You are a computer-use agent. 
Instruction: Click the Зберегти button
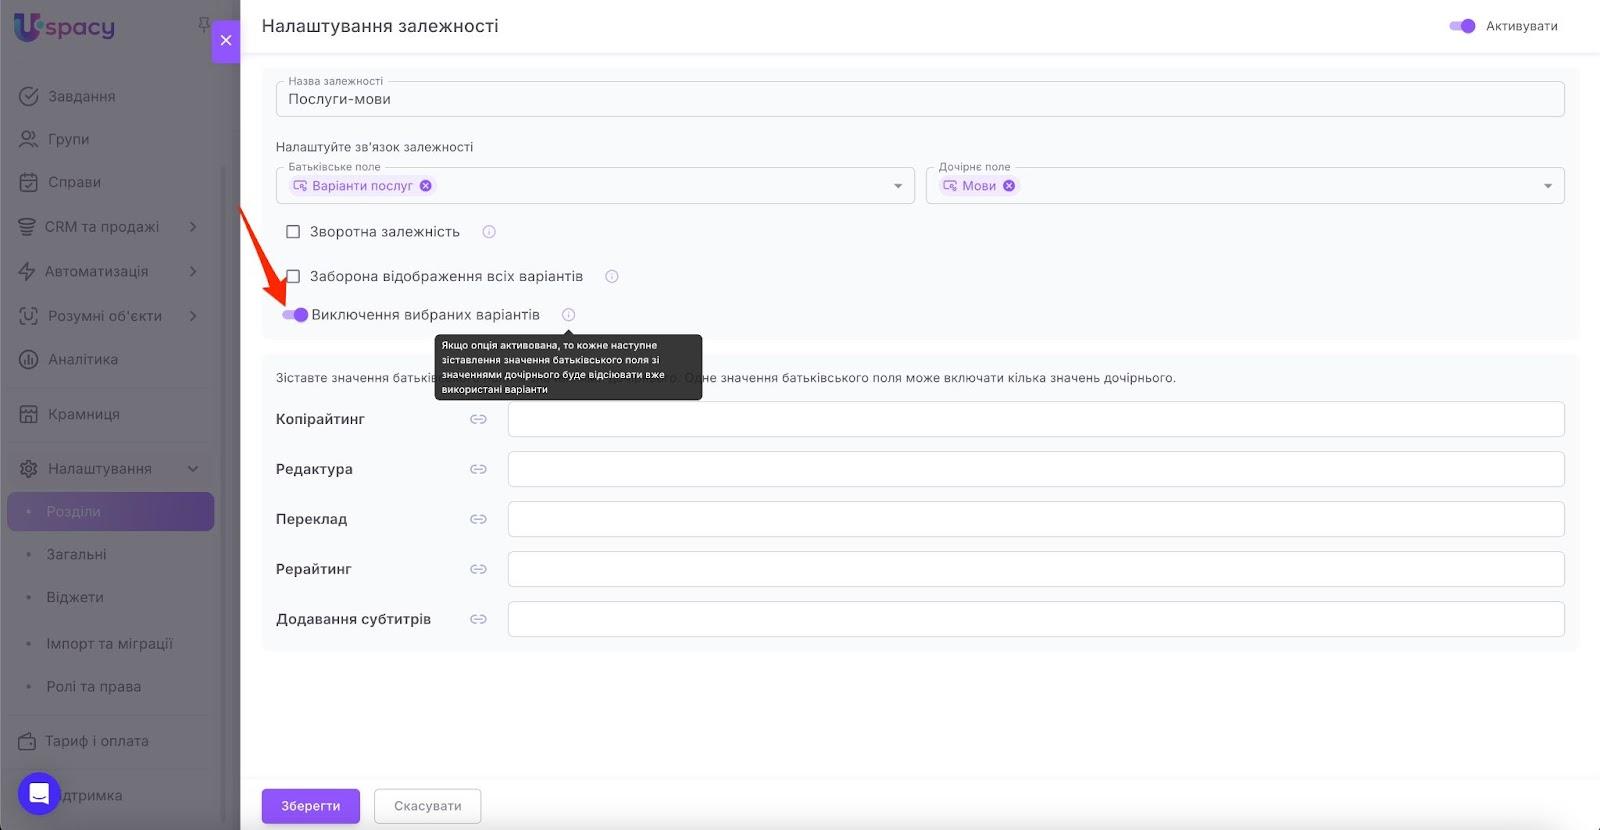(311, 806)
